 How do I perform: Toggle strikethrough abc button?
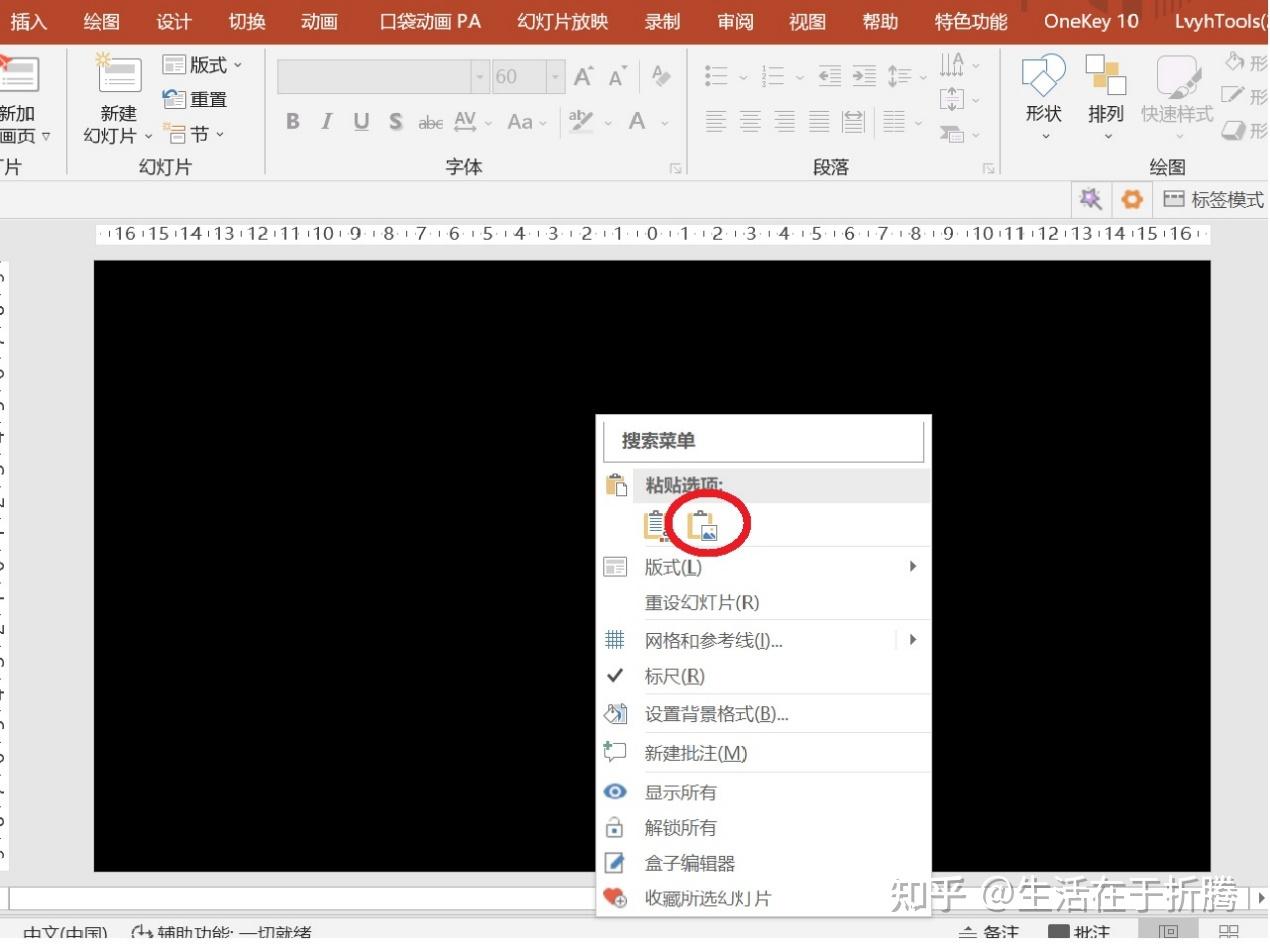coord(431,123)
